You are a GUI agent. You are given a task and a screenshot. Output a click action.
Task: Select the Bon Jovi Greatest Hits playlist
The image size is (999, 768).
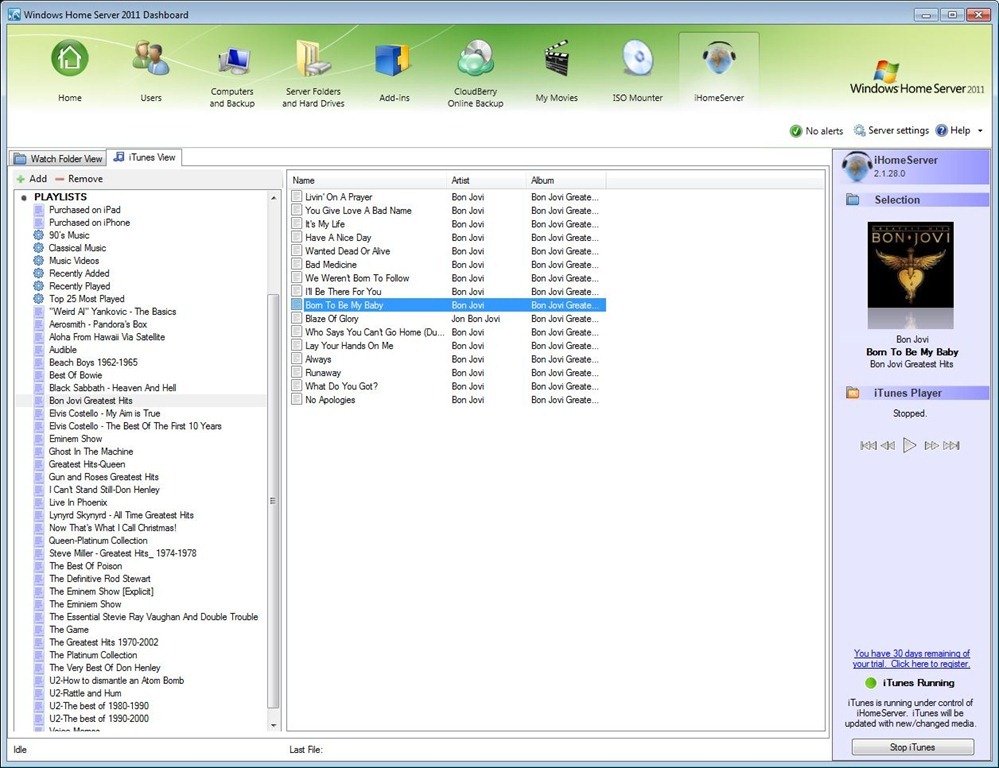[90, 401]
